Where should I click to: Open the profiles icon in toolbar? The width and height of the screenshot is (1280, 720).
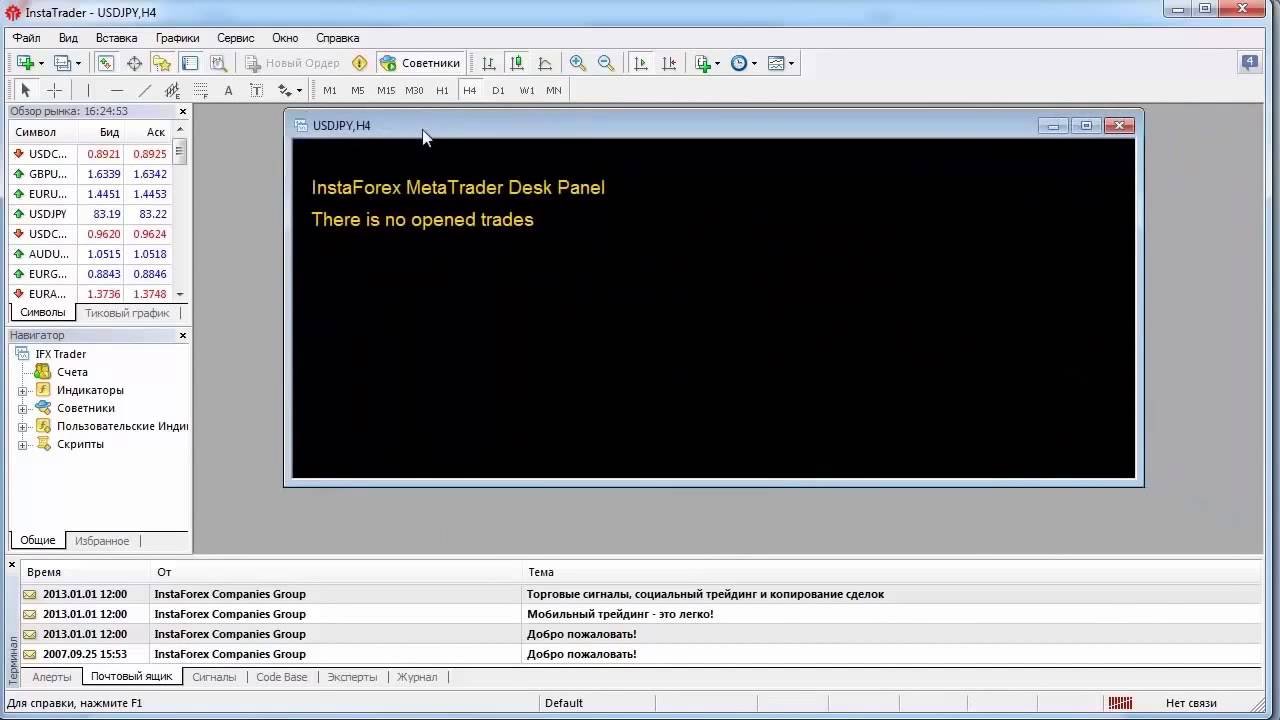(x=62, y=63)
